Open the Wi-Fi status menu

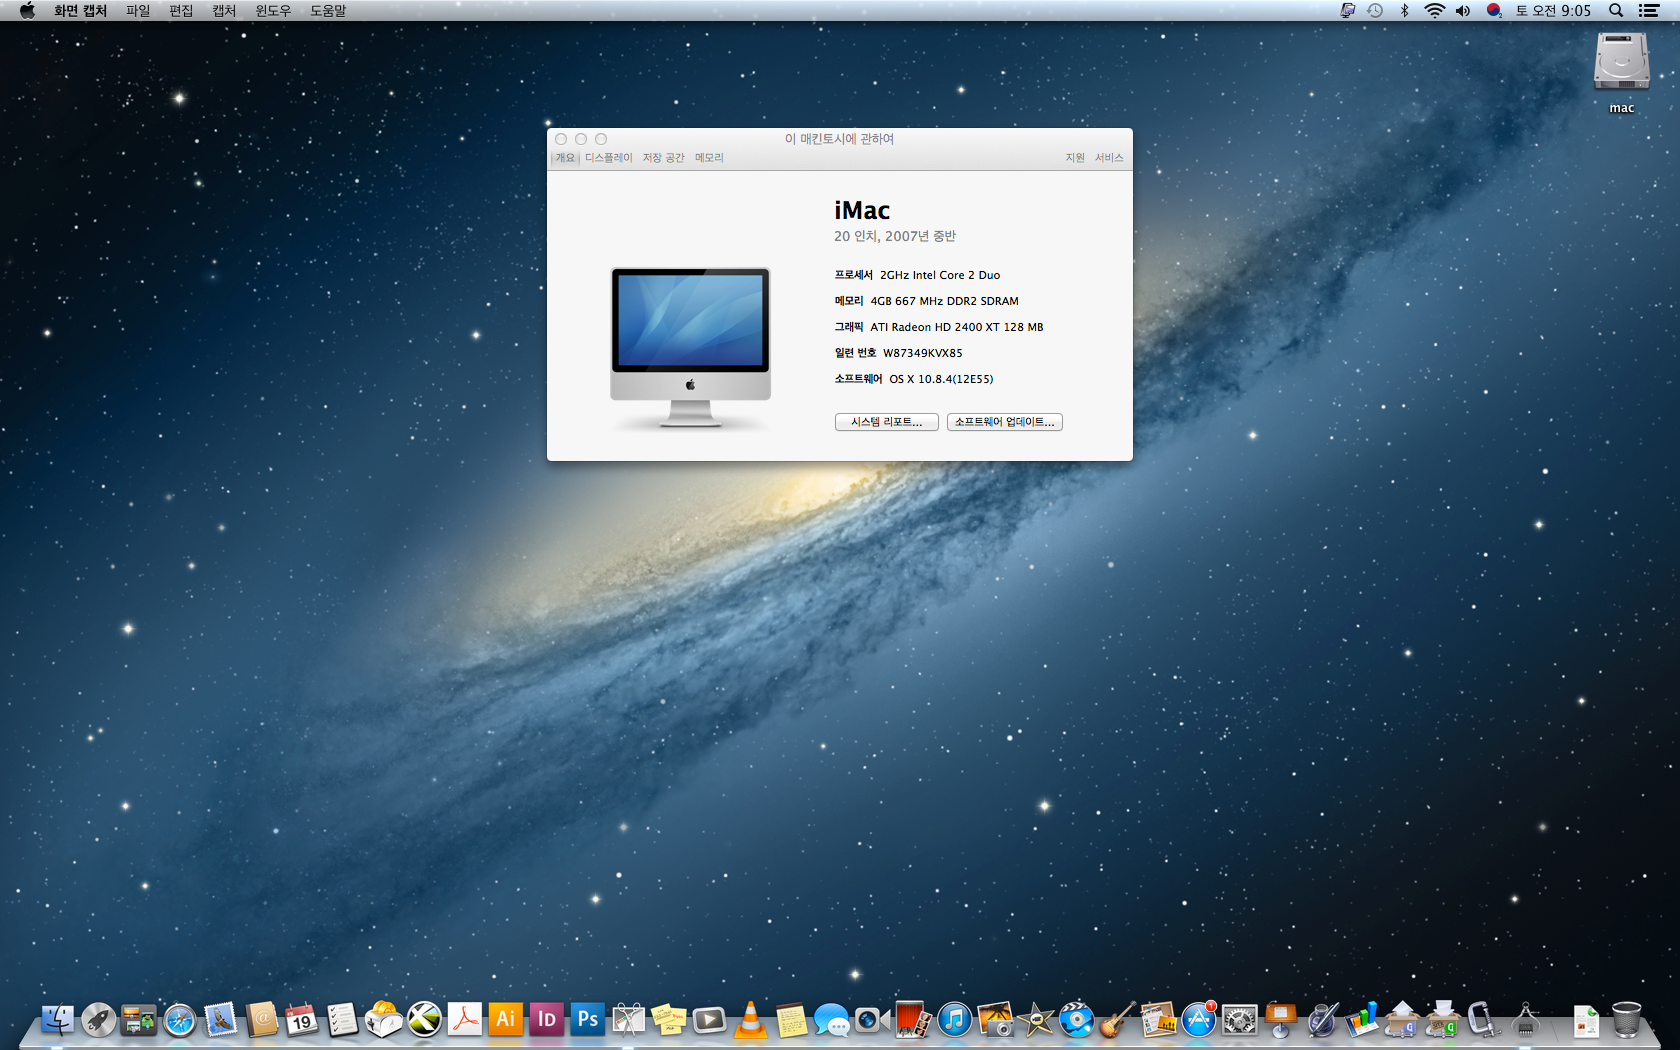tap(1434, 11)
